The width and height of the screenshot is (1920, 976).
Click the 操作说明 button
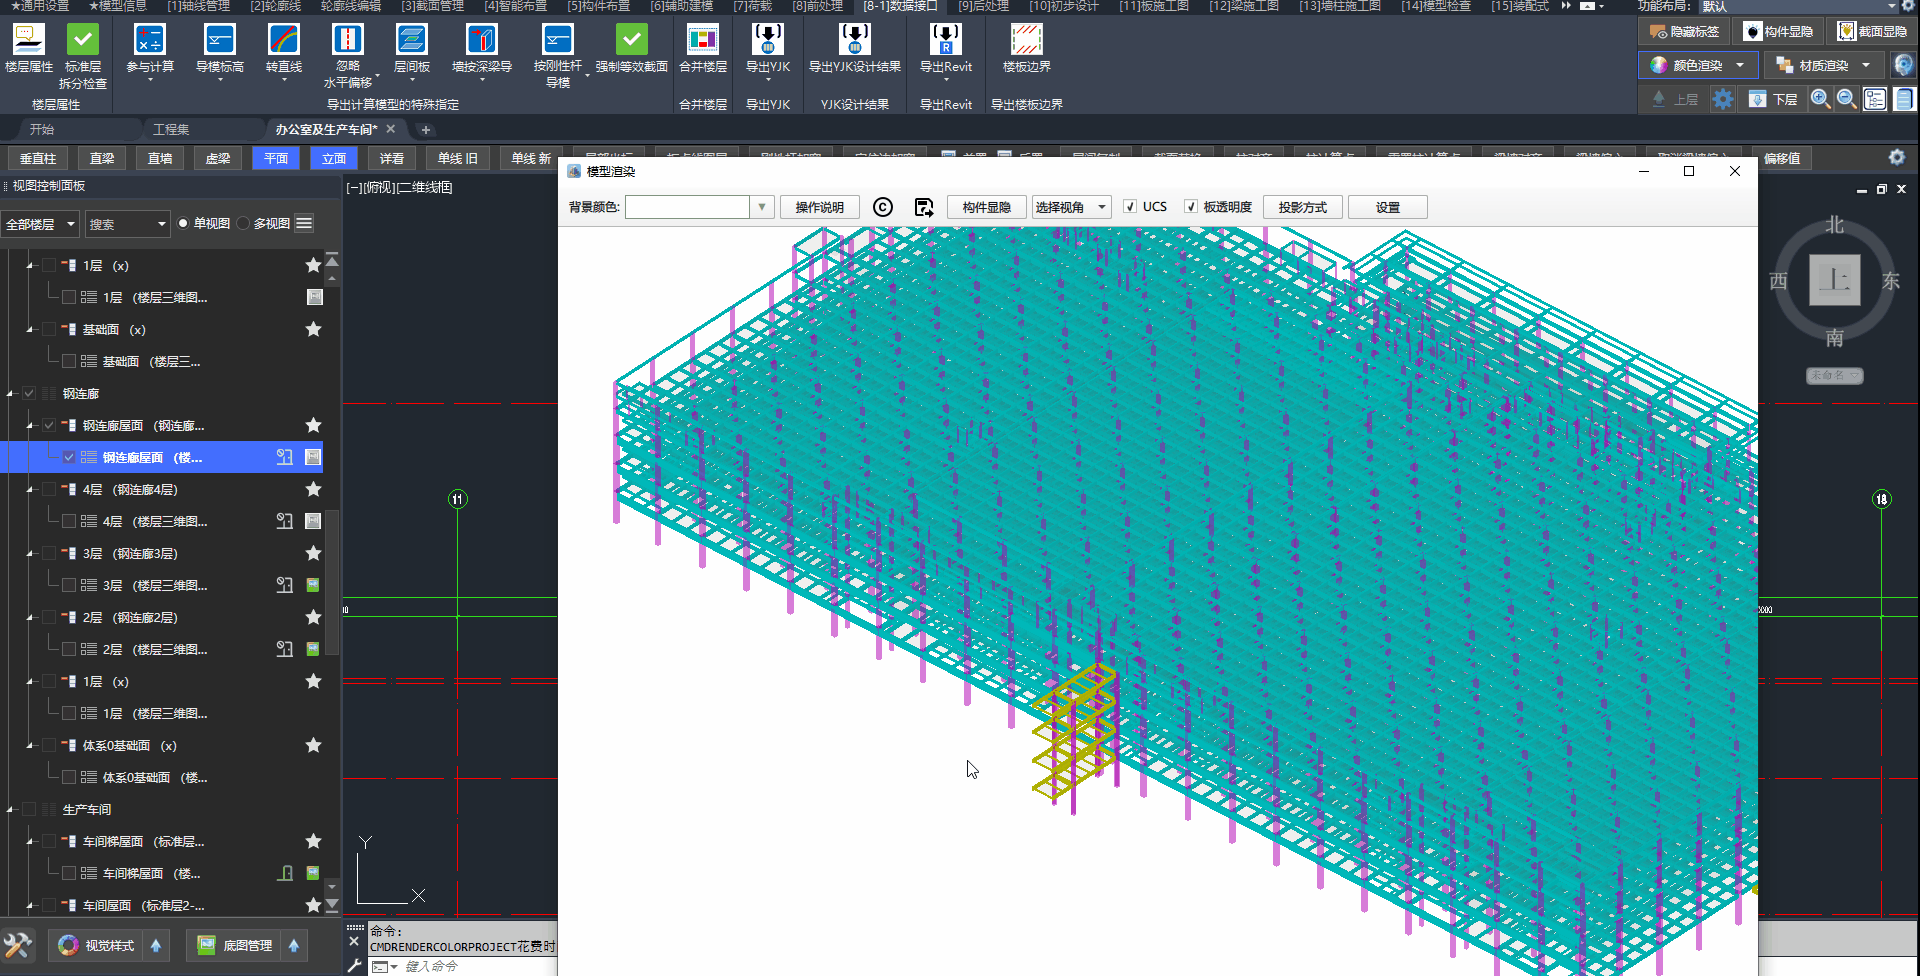(x=819, y=207)
